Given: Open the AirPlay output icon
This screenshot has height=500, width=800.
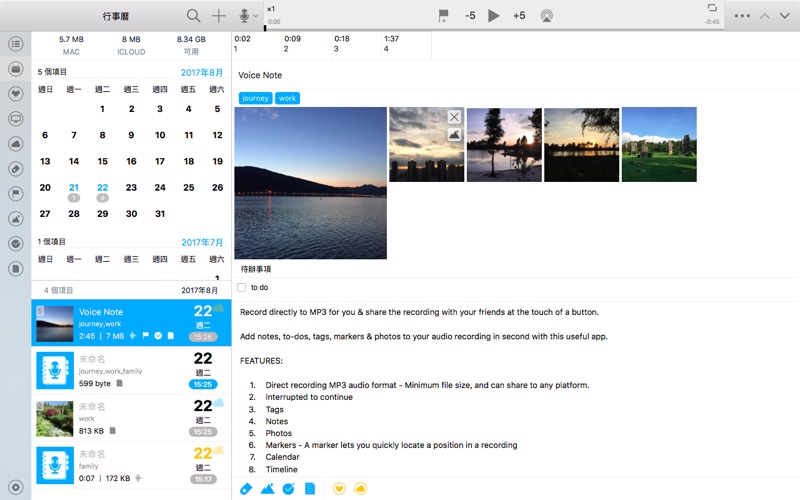Looking at the screenshot, I should pyautogui.click(x=546, y=16).
